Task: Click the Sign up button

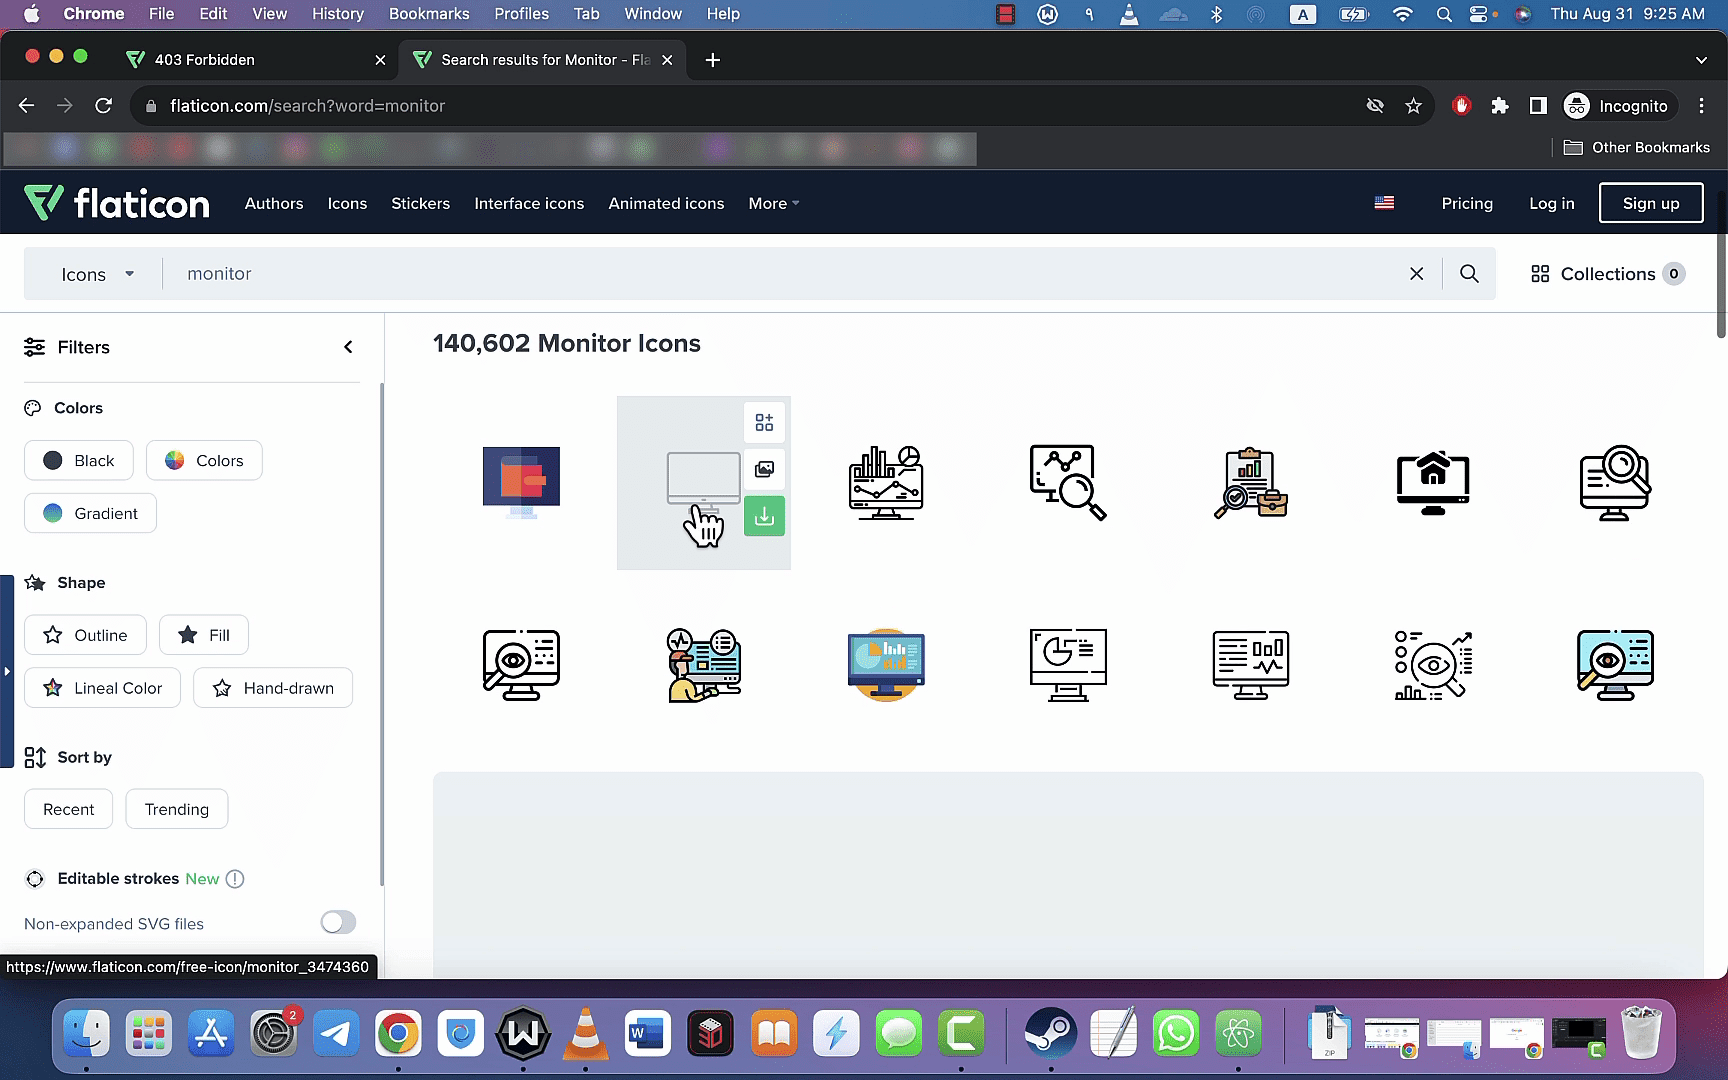Action: pyautogui.click(x=1651, y=203)
